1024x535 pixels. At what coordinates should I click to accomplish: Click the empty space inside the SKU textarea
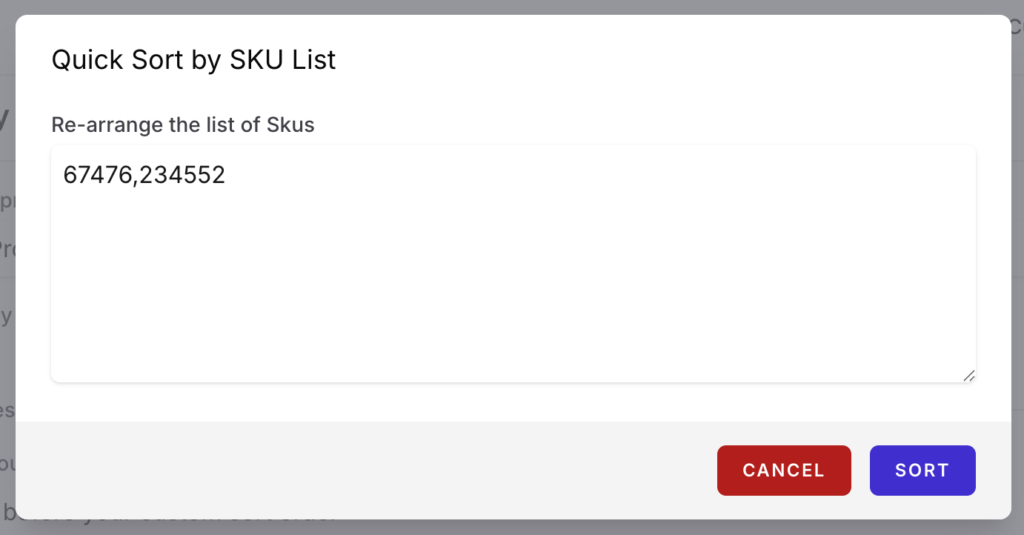click(x=513, y=290)
